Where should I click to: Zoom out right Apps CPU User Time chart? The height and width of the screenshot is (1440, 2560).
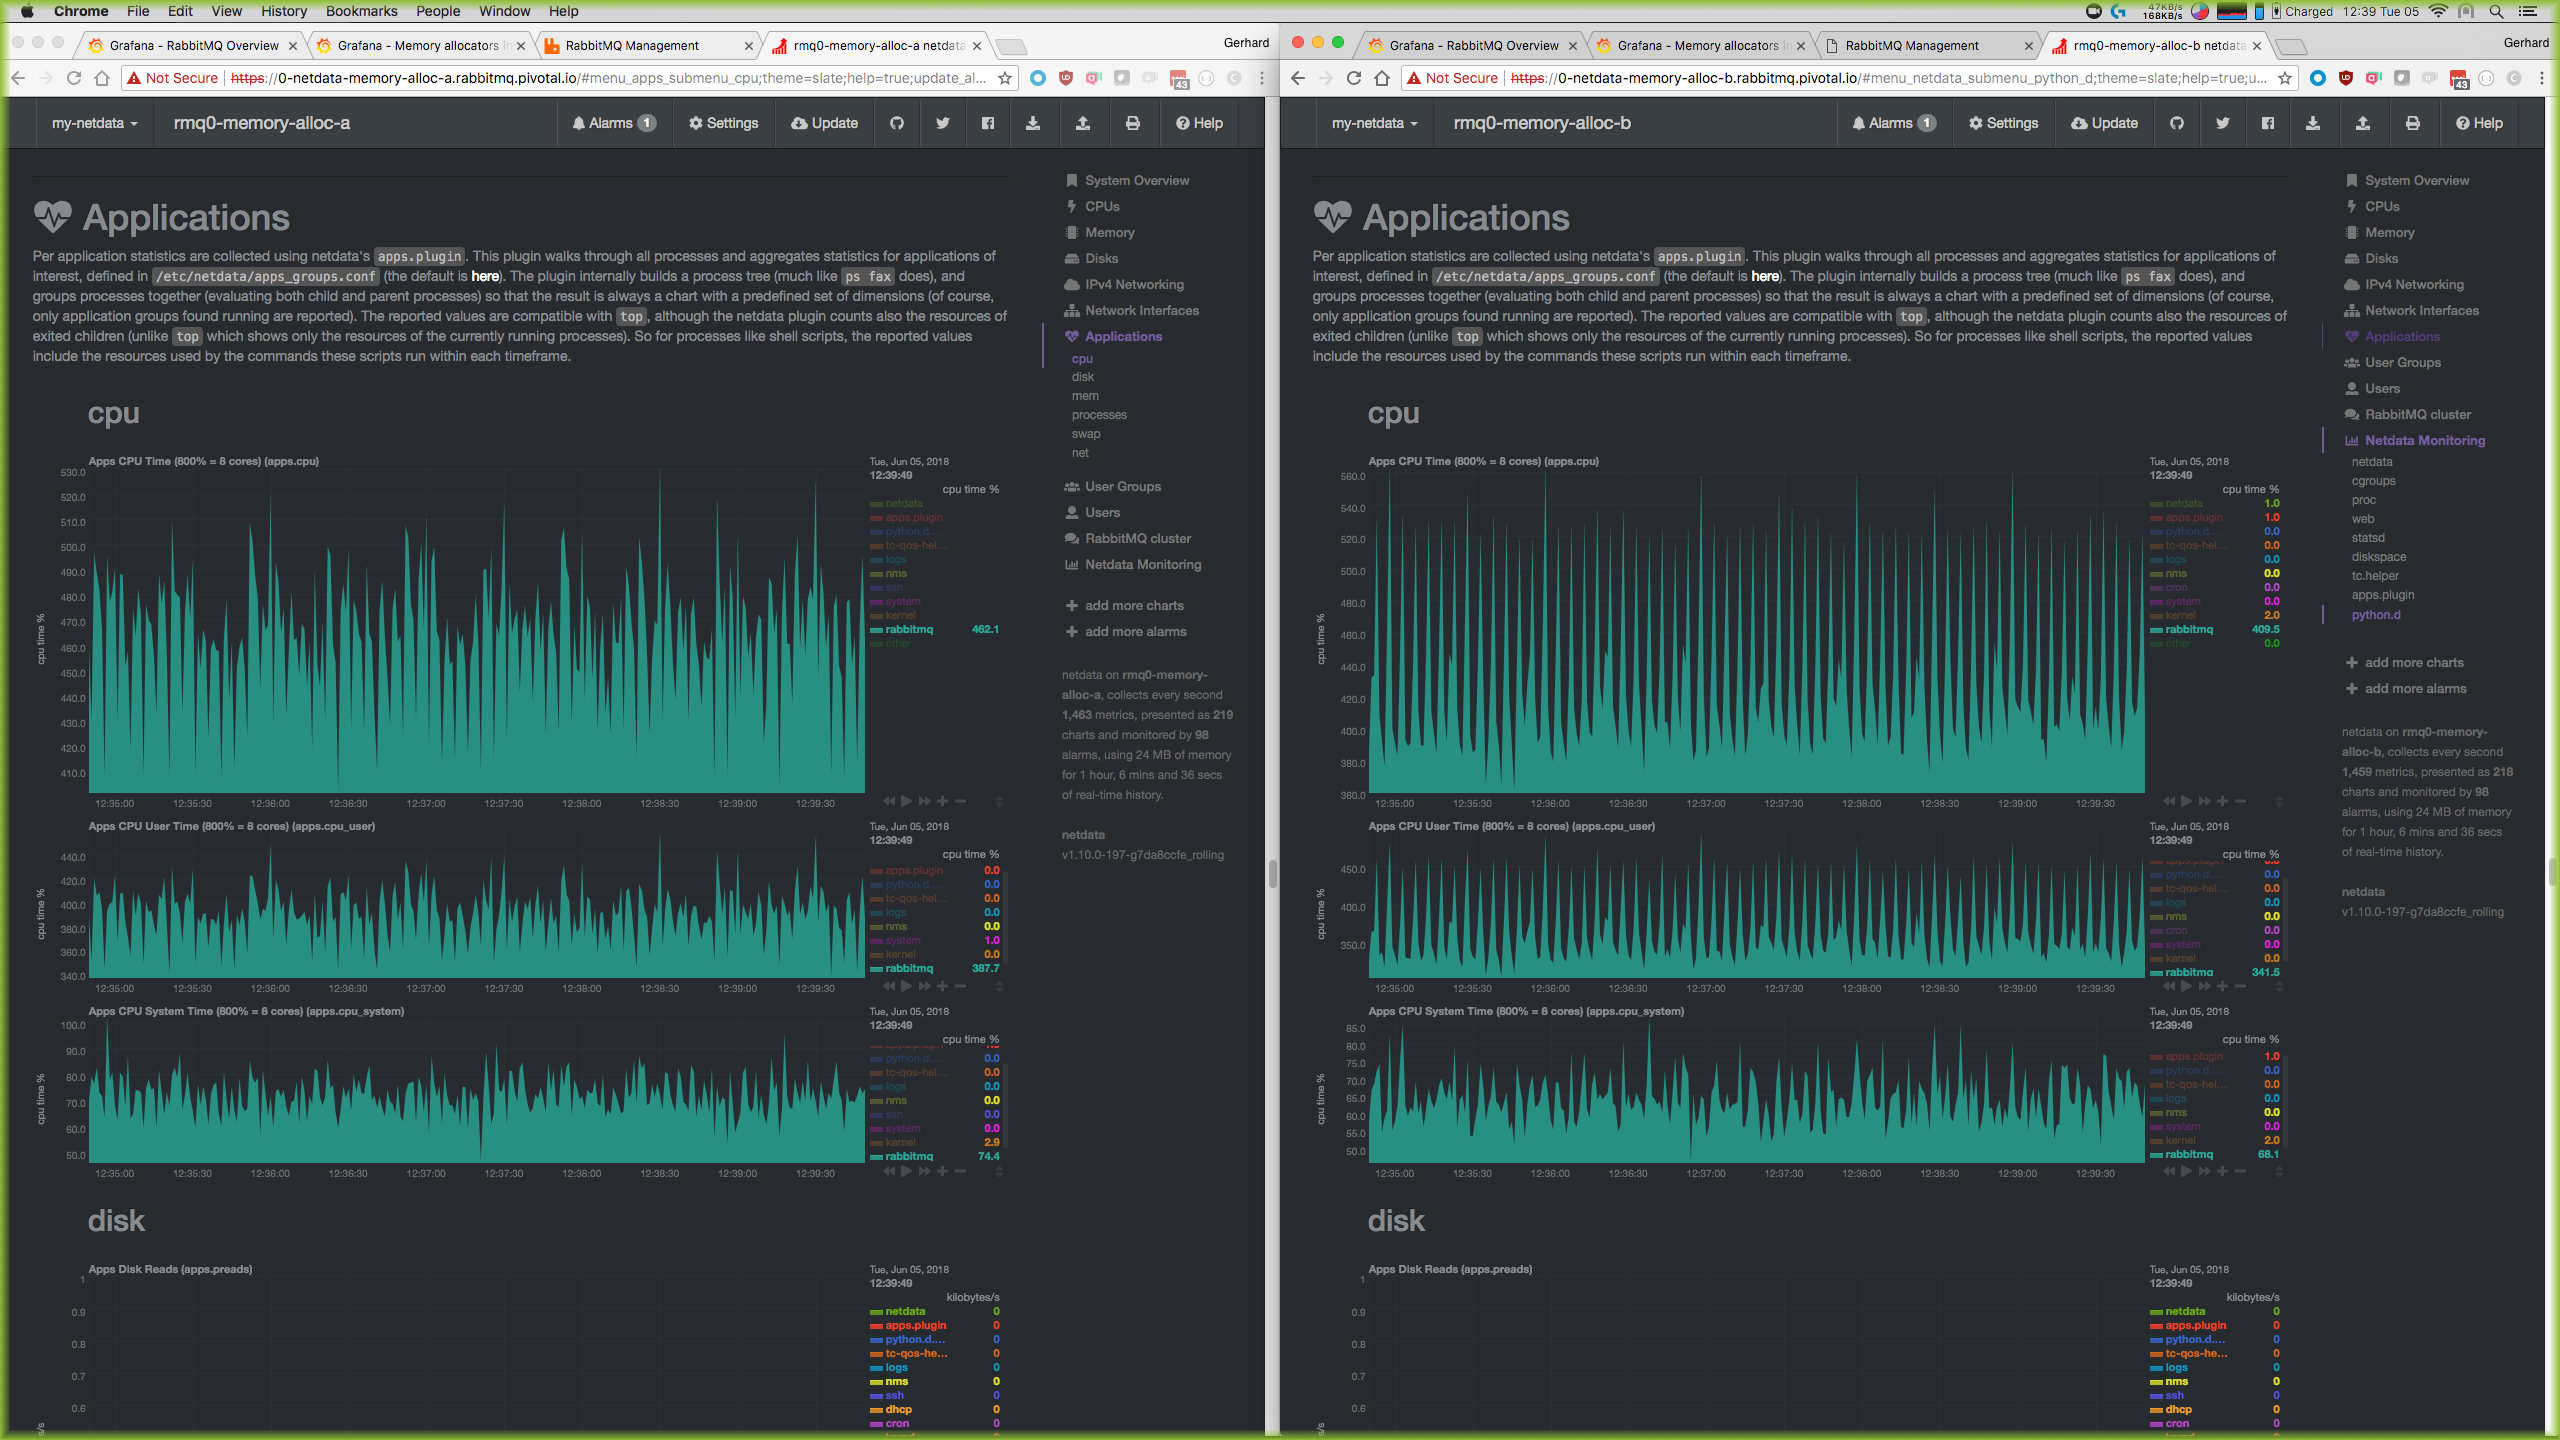pos(2241,986)
